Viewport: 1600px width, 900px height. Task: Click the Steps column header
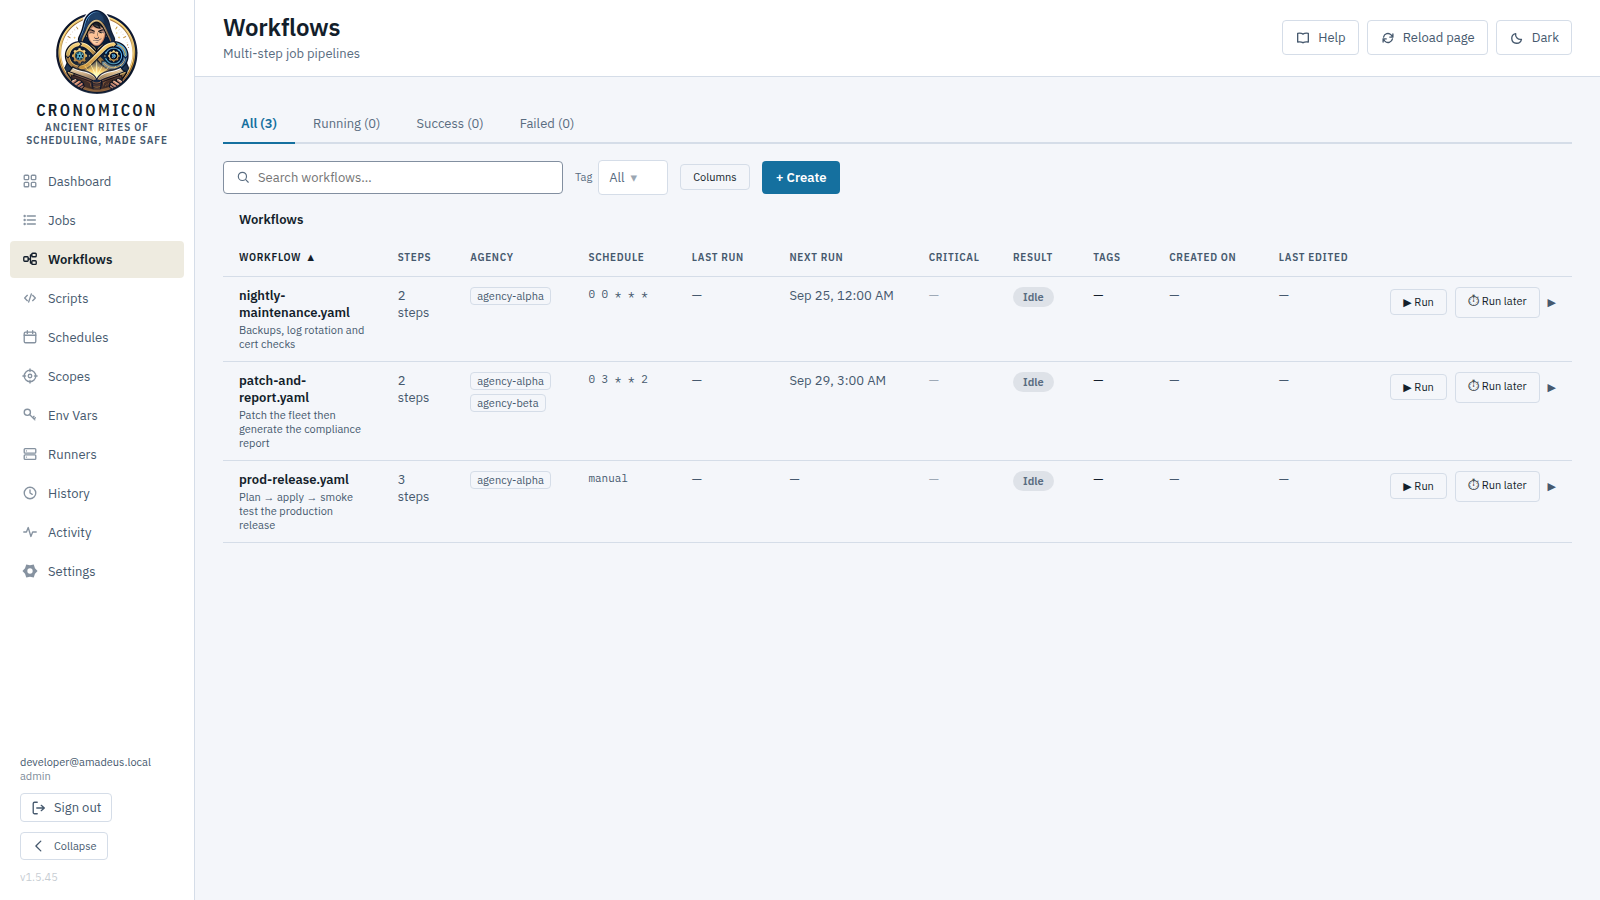point(414,257)
